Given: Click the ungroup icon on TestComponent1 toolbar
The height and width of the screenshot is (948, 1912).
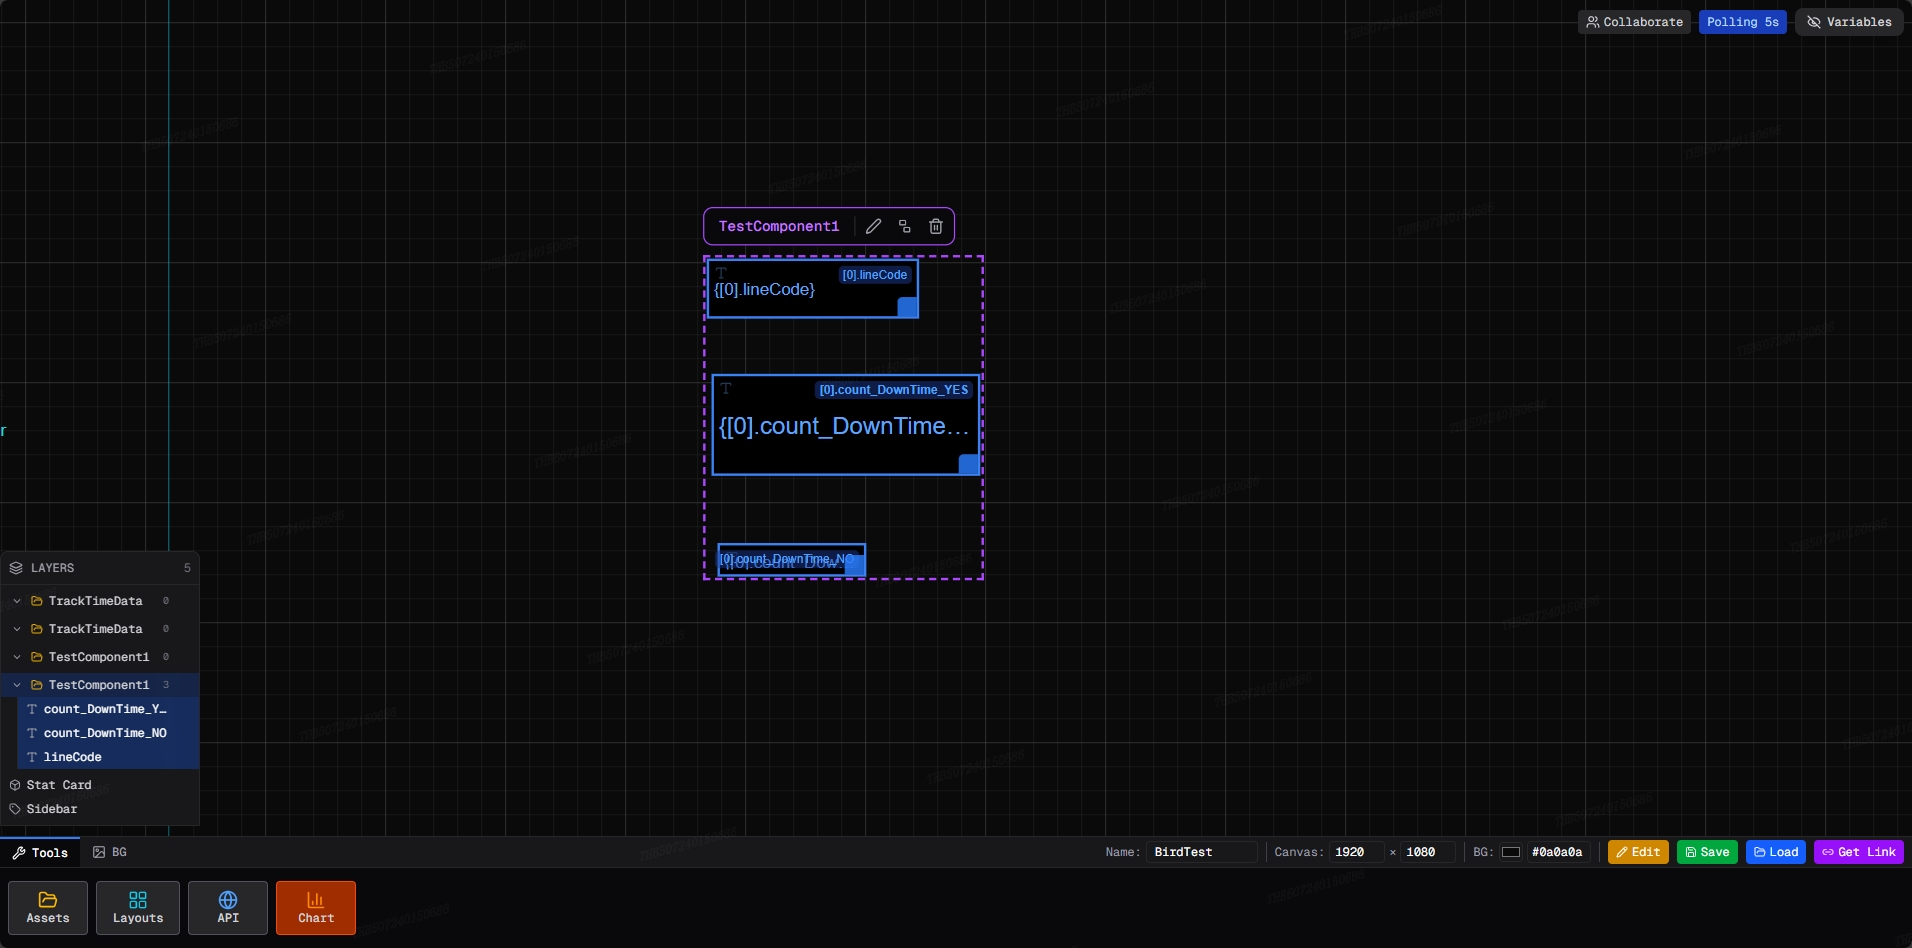Looking at the screenshot, I should (x=904, y=226).
